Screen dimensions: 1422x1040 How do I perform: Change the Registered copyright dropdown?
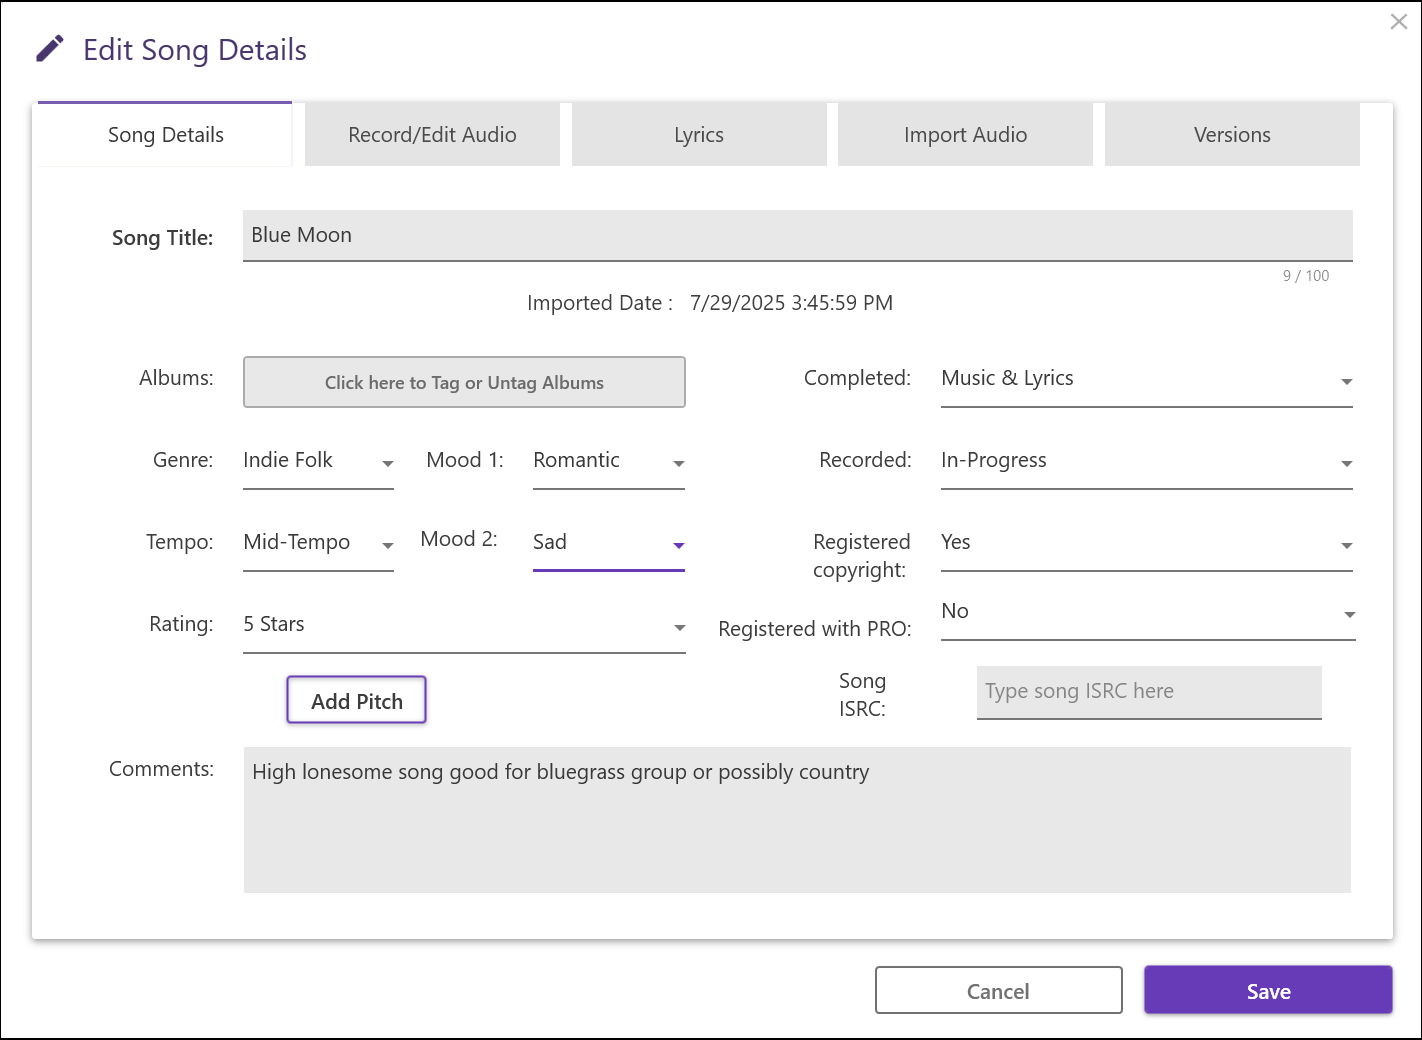tap(1146, 543)
